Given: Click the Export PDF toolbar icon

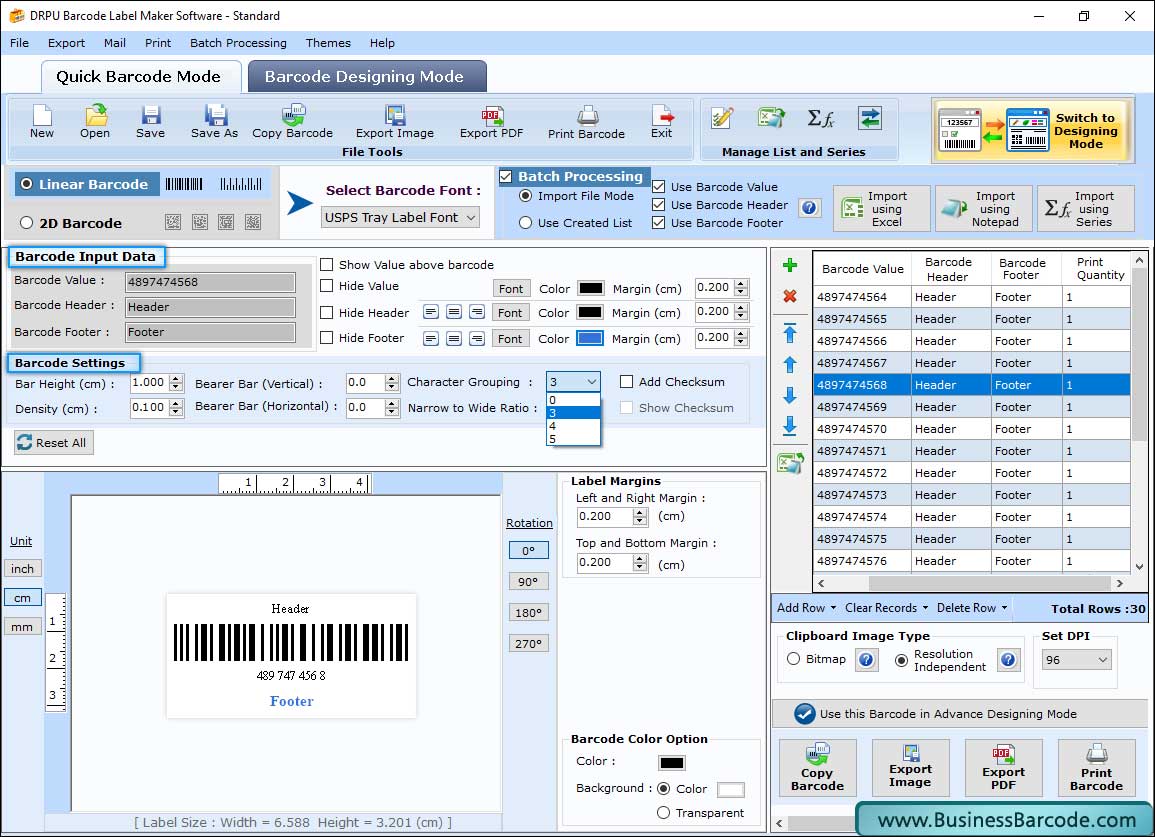Looking at the screenshot, I should [491, 121].
